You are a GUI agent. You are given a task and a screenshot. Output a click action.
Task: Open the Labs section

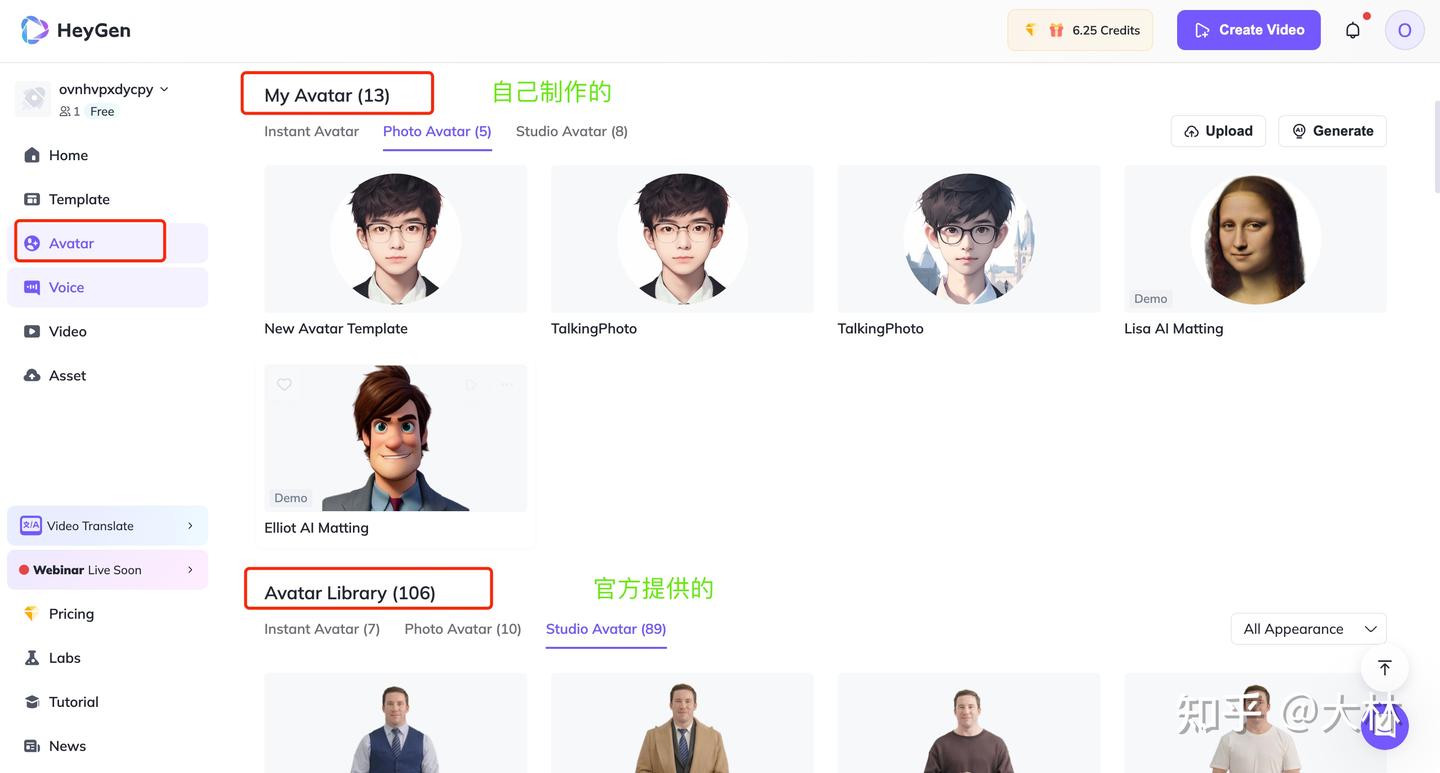click(x=64, y=657)
